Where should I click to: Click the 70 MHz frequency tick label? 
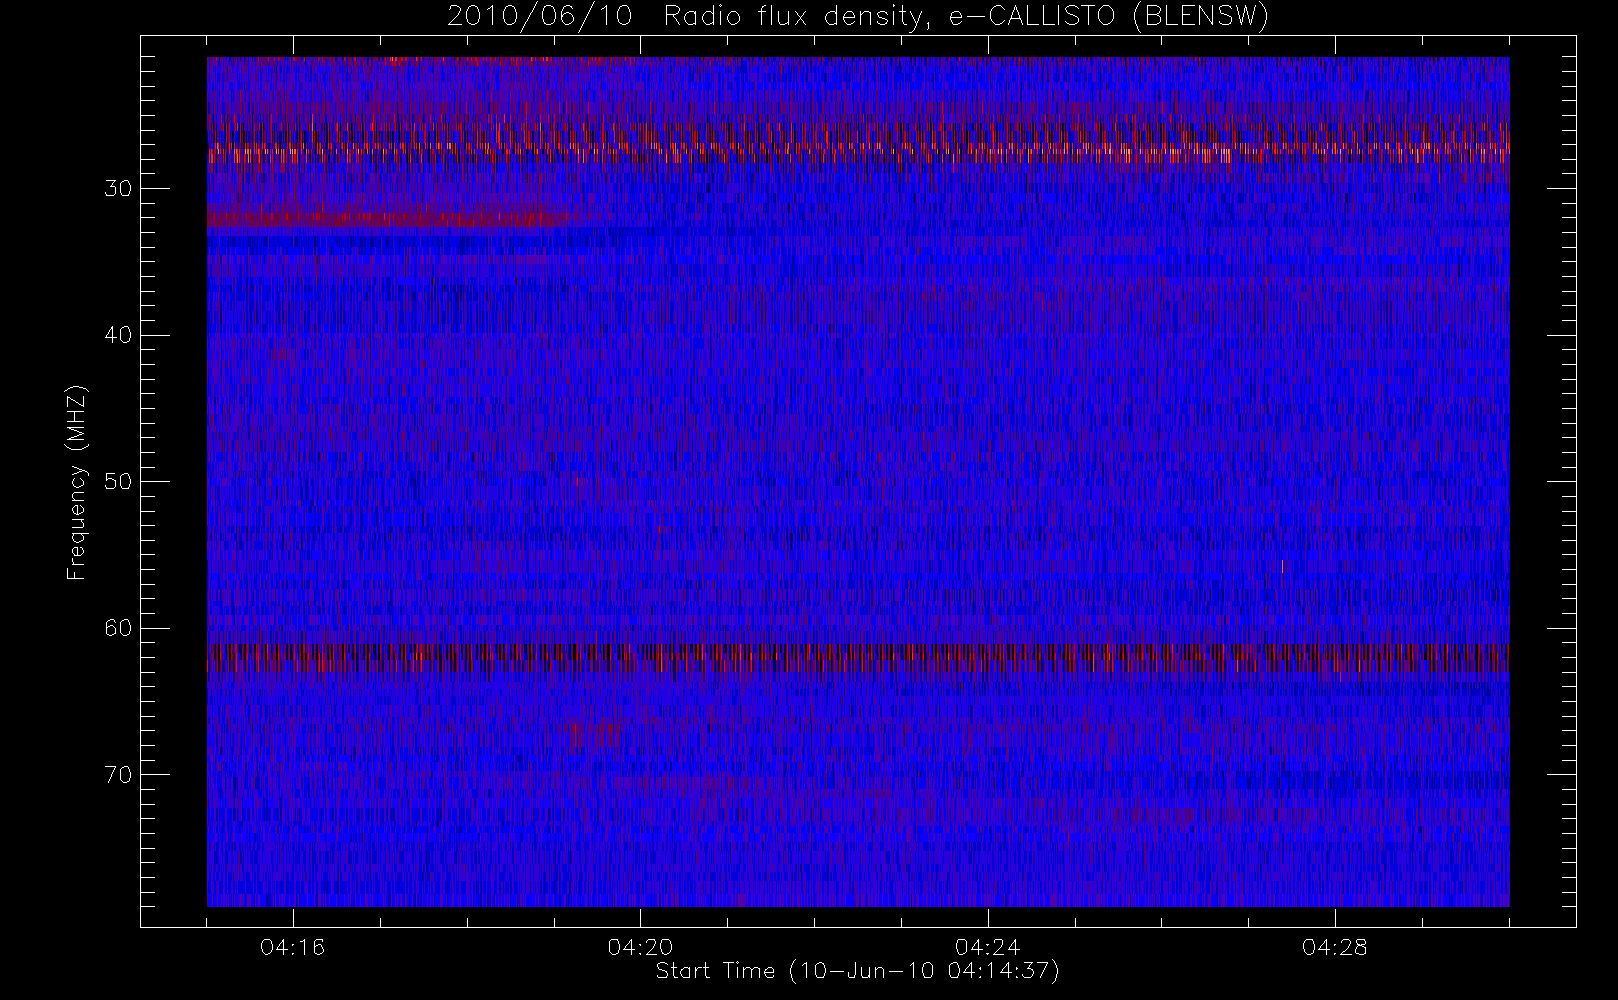[x=118, y=774]
